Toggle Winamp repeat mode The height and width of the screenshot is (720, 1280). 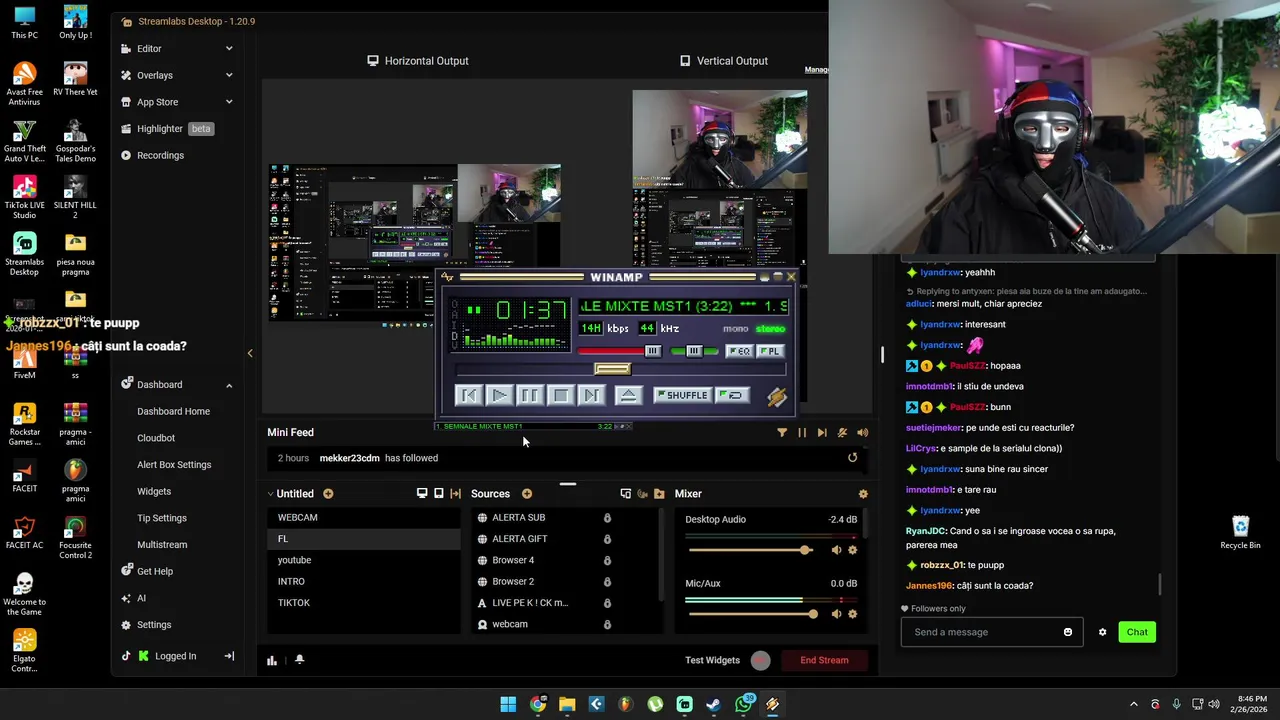[x=734, y=395]
